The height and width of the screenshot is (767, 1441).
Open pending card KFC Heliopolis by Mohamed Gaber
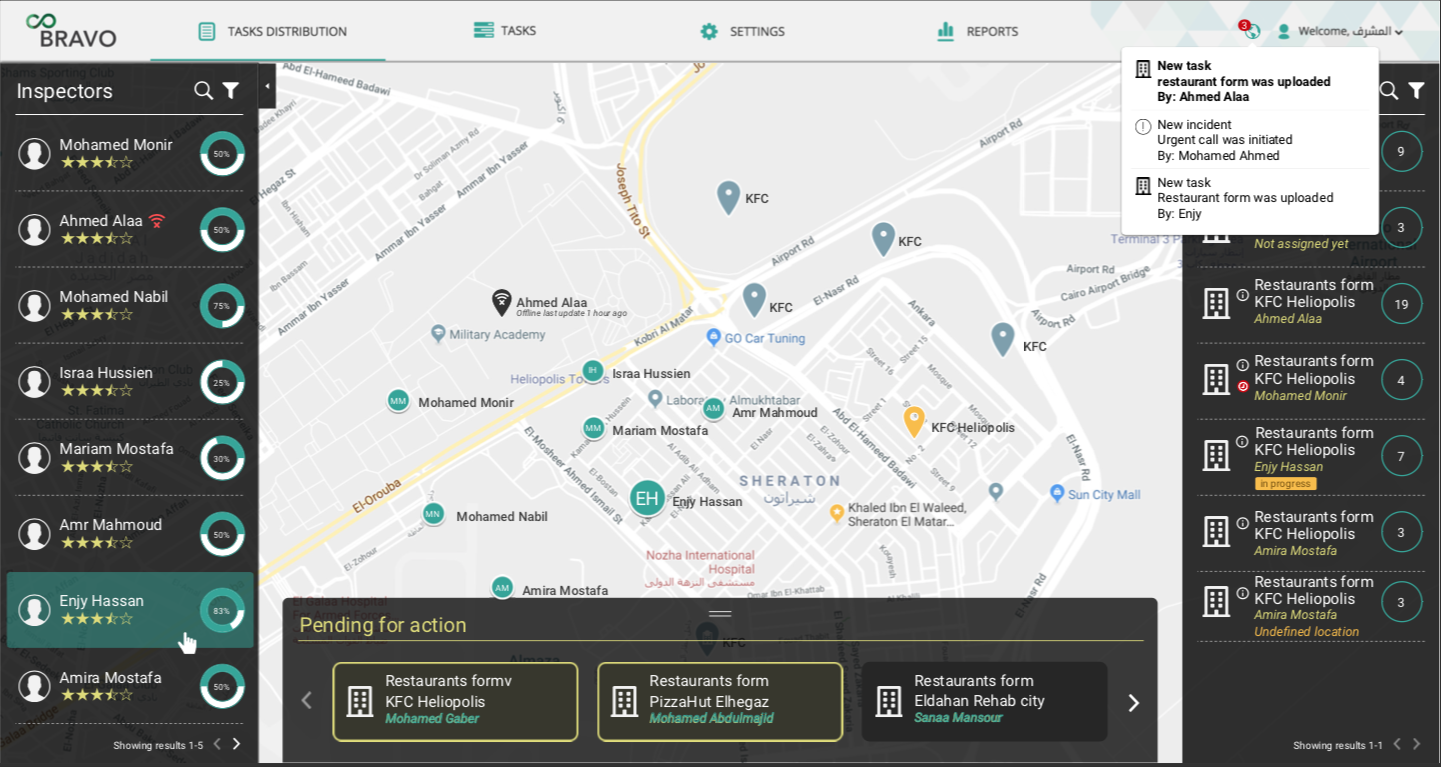pos(455,701)
